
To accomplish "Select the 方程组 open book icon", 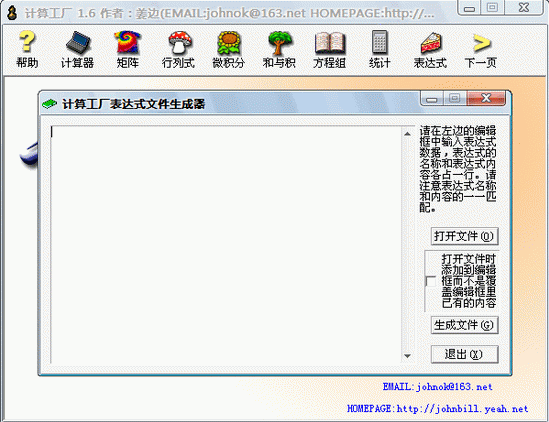I will (x=329, y=49).
